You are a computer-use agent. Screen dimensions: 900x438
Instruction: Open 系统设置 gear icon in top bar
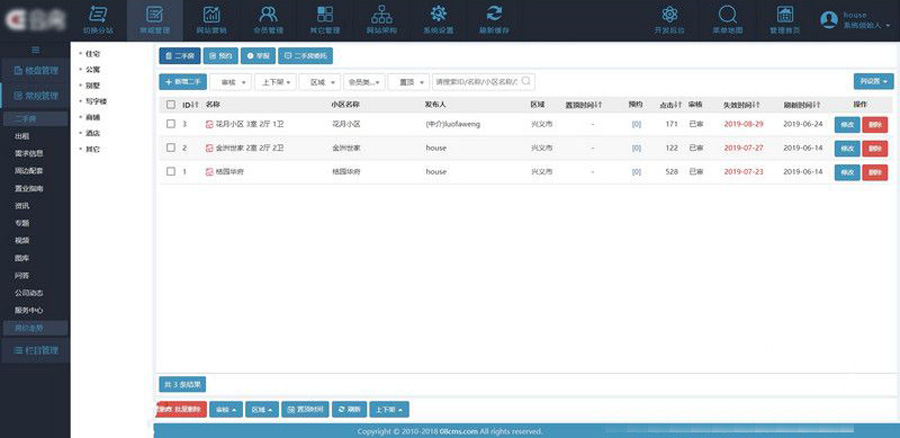pos(438,14)
